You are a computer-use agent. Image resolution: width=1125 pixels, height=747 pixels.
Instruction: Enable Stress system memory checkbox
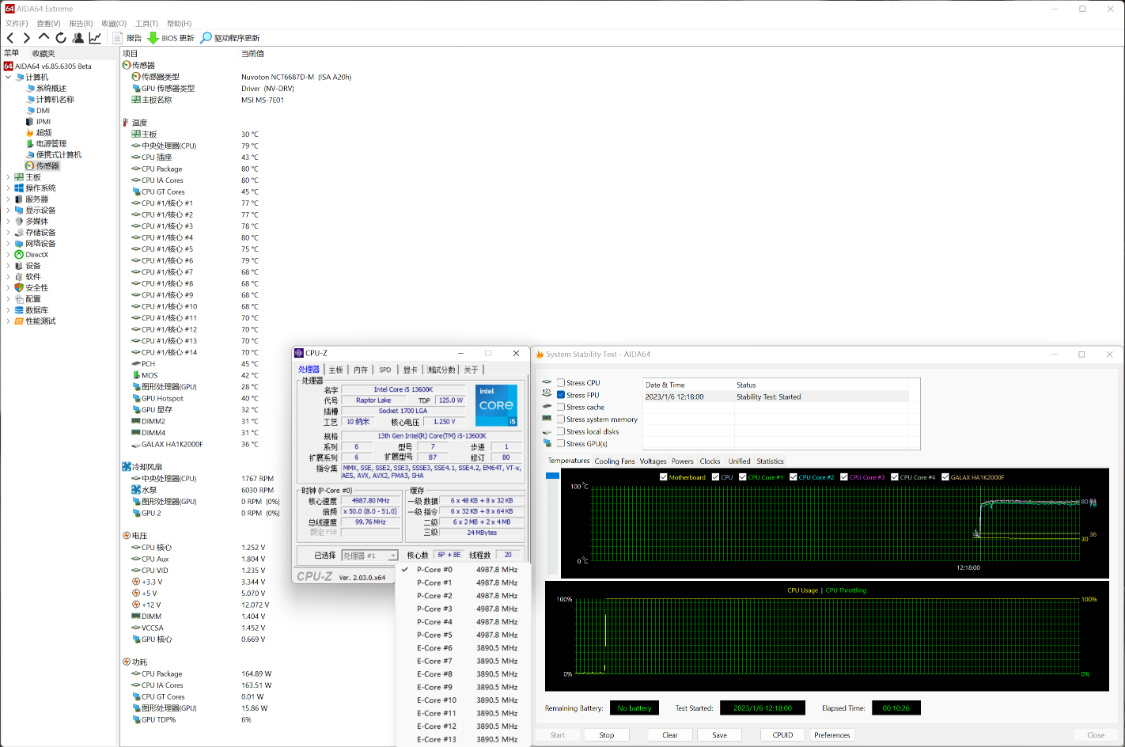pyautogui.click(x=561, y=419)
